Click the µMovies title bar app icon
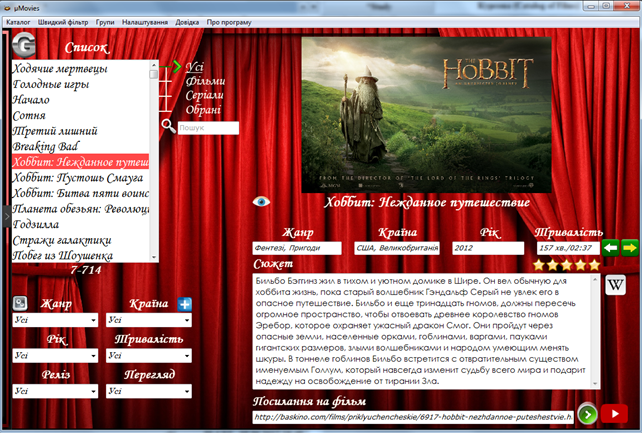 (7, 8)
